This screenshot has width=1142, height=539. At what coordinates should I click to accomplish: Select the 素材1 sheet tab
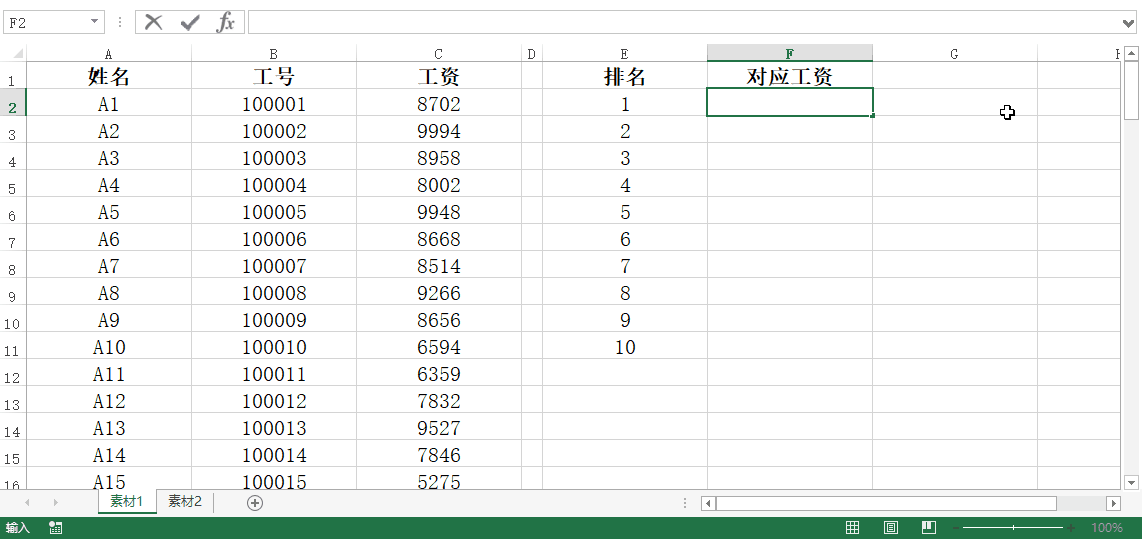127,502
